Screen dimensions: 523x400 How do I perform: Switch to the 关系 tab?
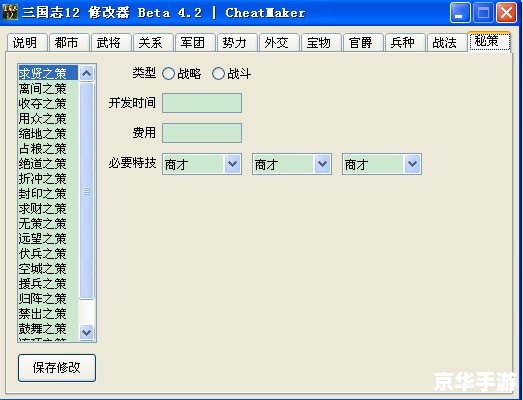[x=153, y=43]
